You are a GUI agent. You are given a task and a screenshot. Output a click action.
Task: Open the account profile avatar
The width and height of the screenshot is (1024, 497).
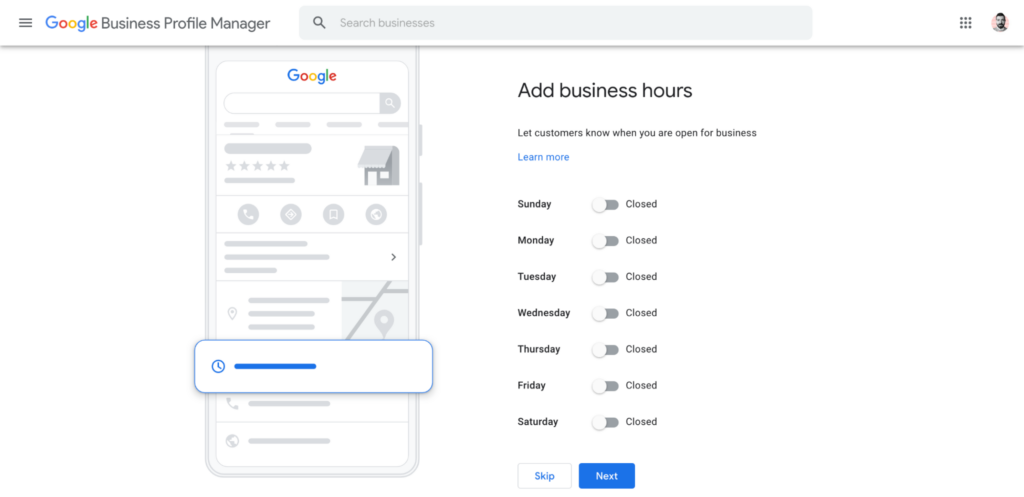[999, 23]
